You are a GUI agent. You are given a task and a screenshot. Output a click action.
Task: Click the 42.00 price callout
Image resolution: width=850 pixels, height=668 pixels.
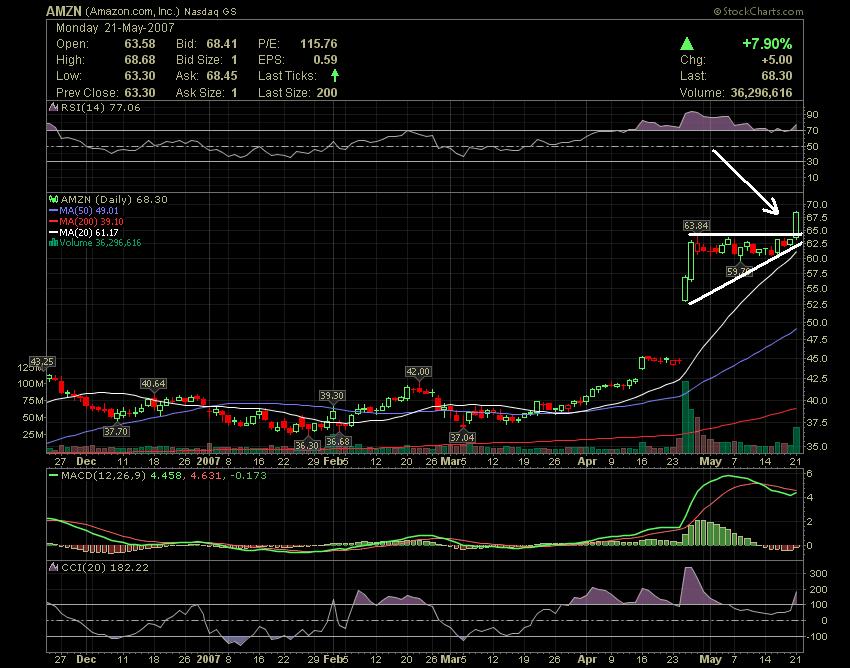pos(418,371)
